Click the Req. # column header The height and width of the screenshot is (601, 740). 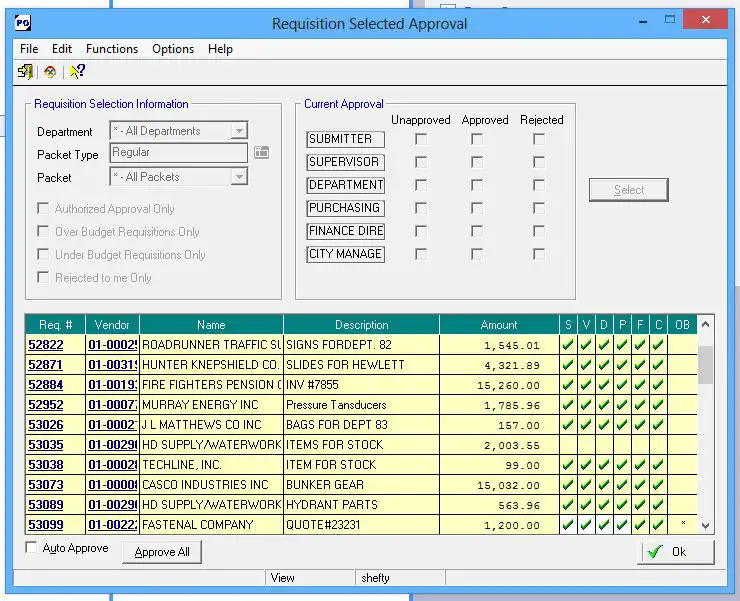click(55, 325)
